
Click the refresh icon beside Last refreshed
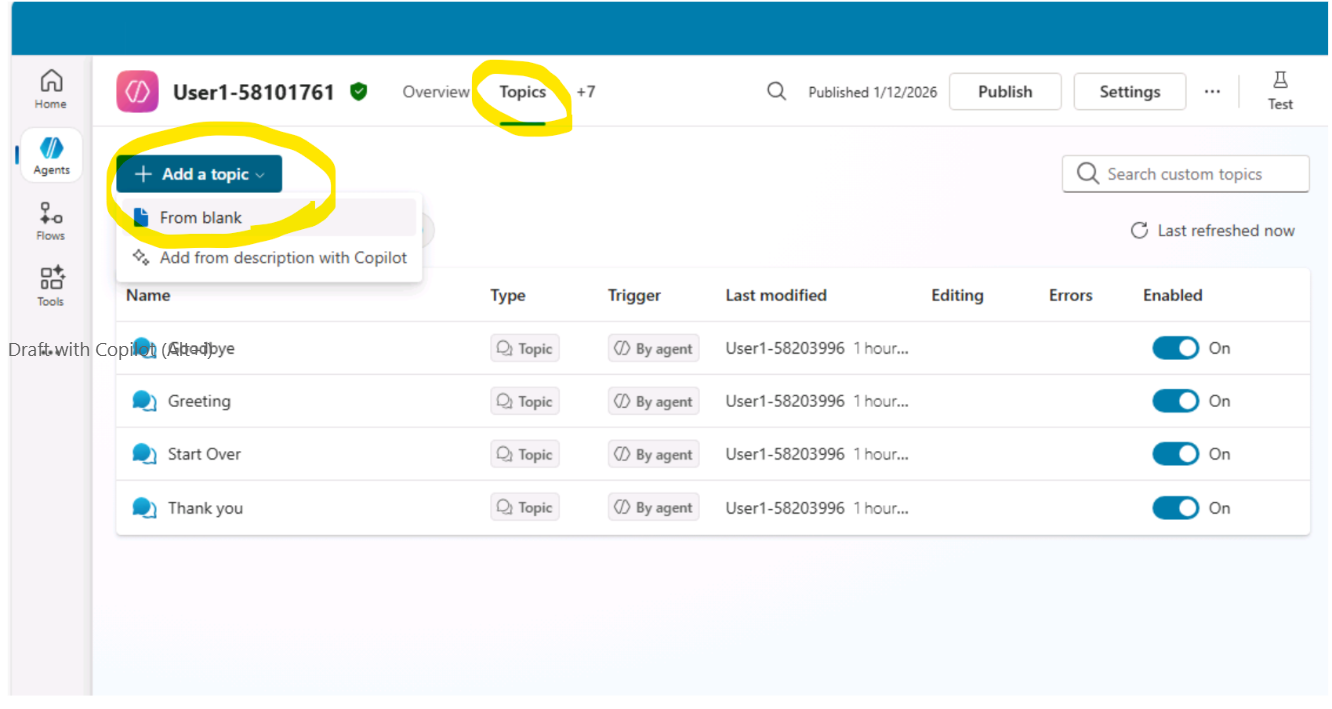click(x=1139, y=231)
